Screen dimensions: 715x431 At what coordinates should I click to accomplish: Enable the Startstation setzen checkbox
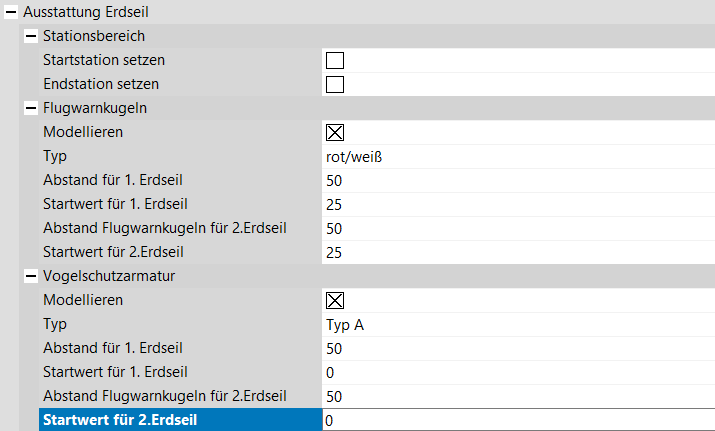[x=335, y=60]
